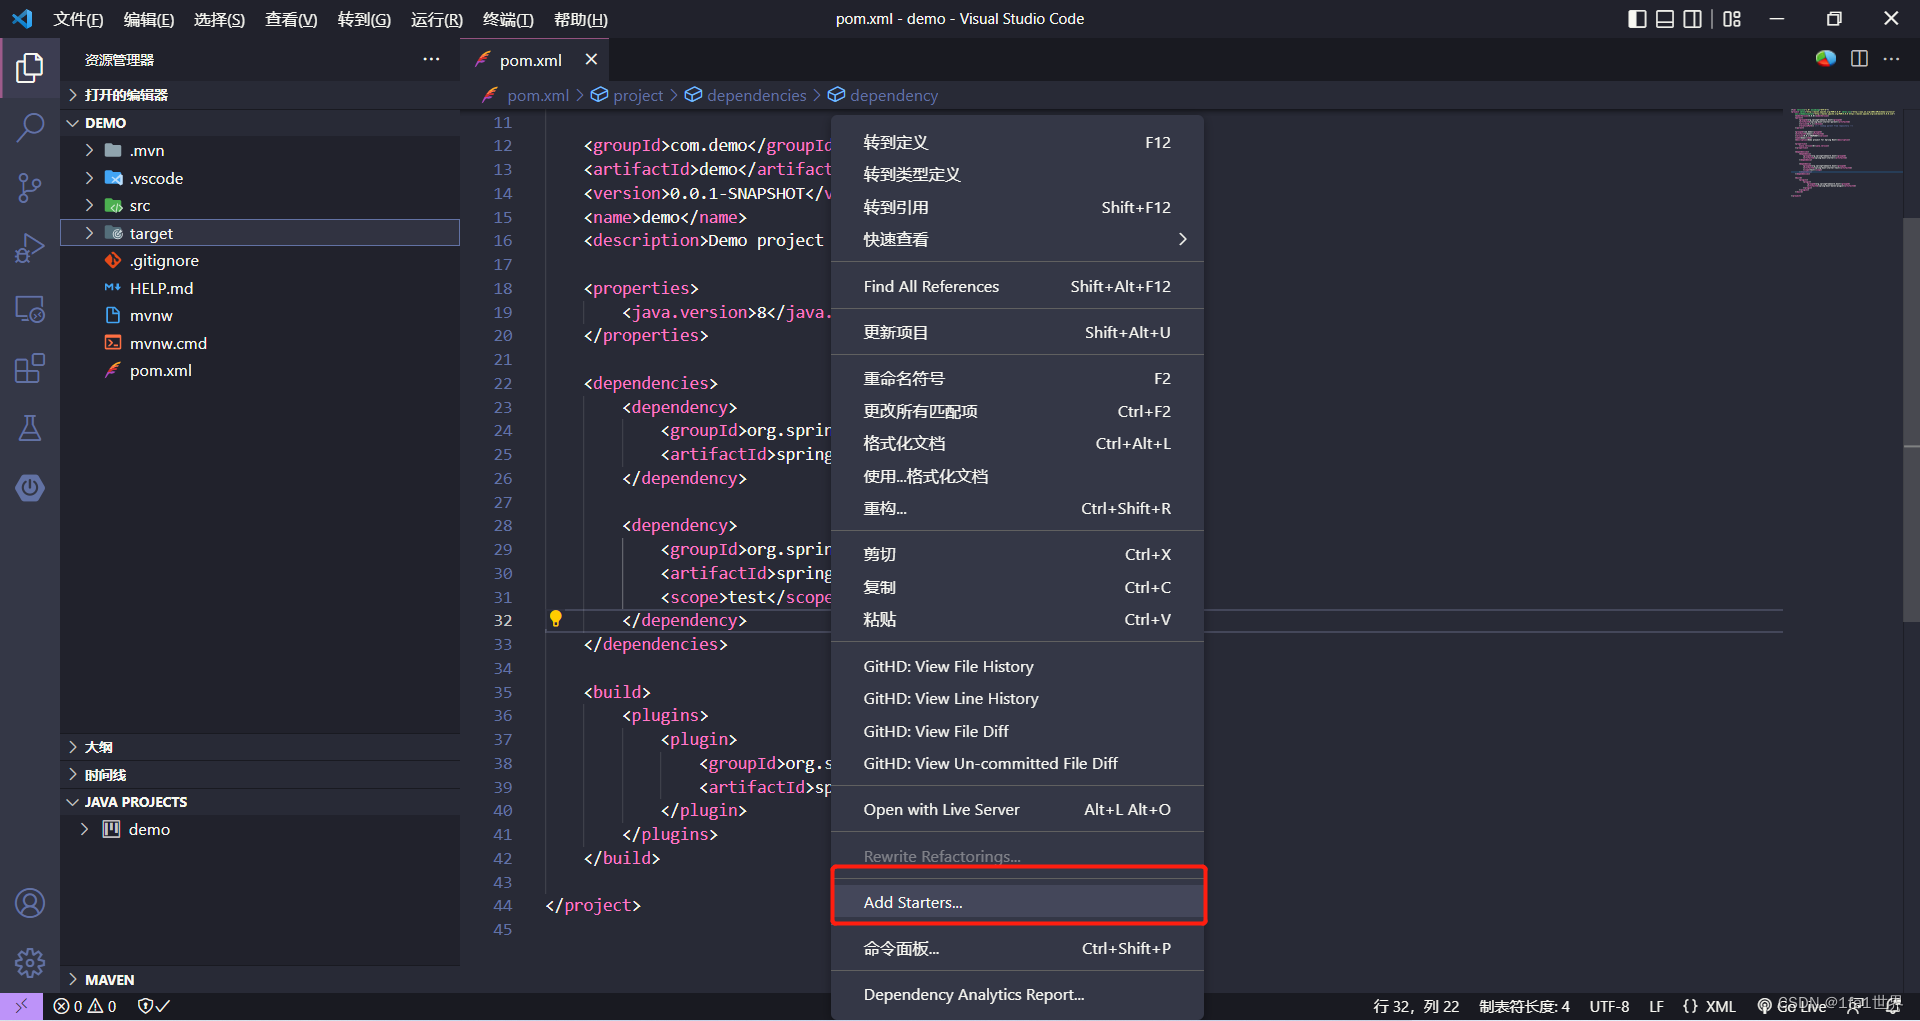Open pom.xml in the file explorer
This screenshot has height=1021, width=1920.
pos(260,370)
